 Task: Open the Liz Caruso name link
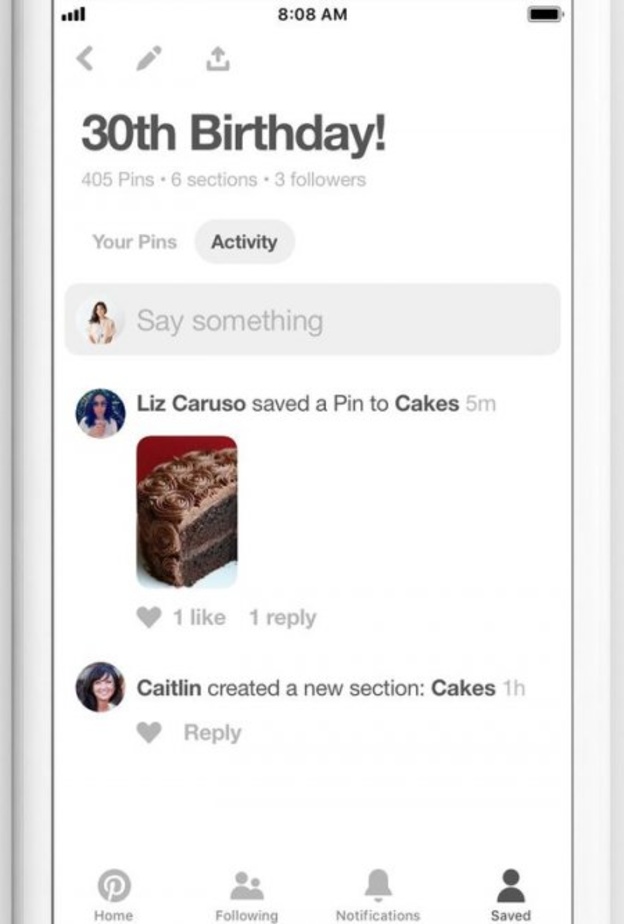coord(190,404)
